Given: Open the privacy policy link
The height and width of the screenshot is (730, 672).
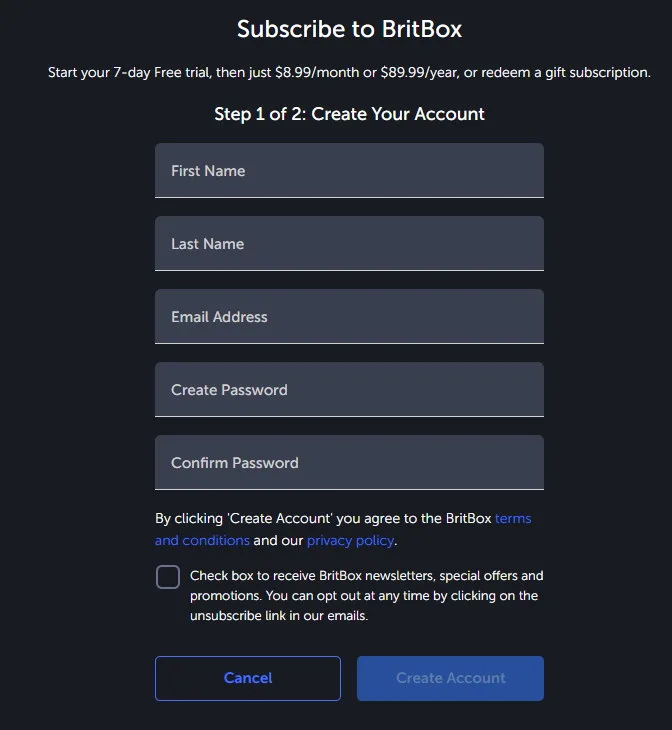Looking at the screenshot, I should [x=350, y=540].
